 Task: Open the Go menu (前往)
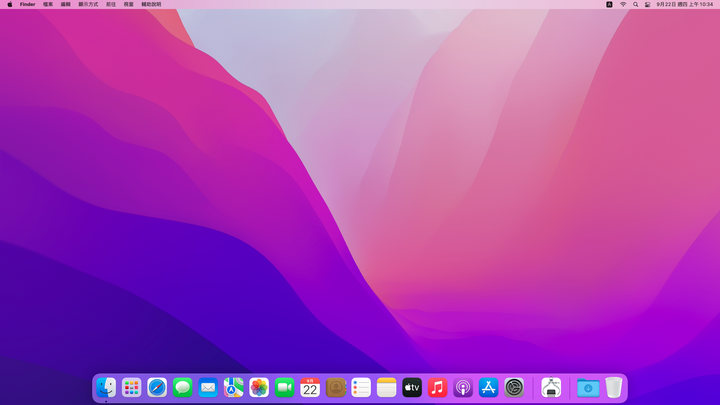(111, 4)
